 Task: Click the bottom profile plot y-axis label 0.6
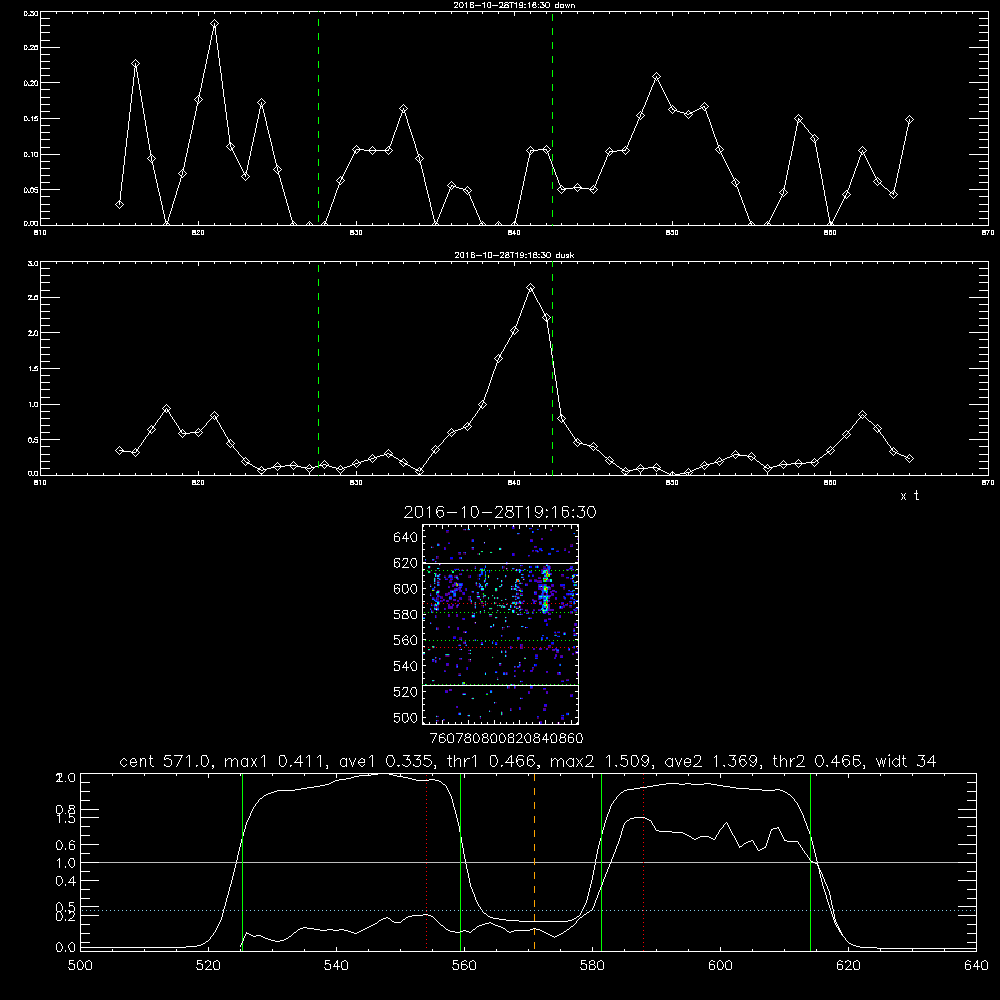[66, 845]
